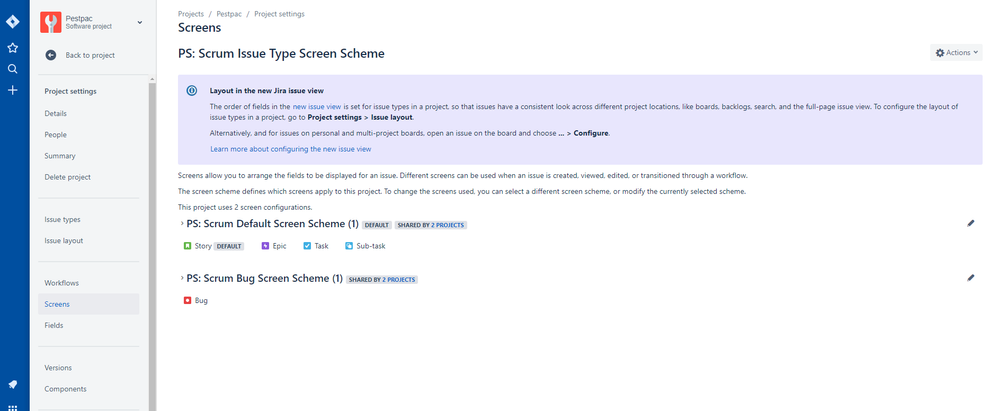
Task: Expand the Pestpac project switcher chevron
Action: 140,23
